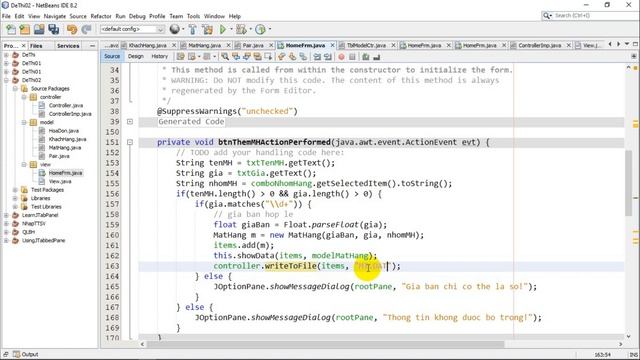Click the Toggle Rectangular Selection icon
Viewport: 640px width, 360px height.
pyautogui.click(x=268, y=57)
